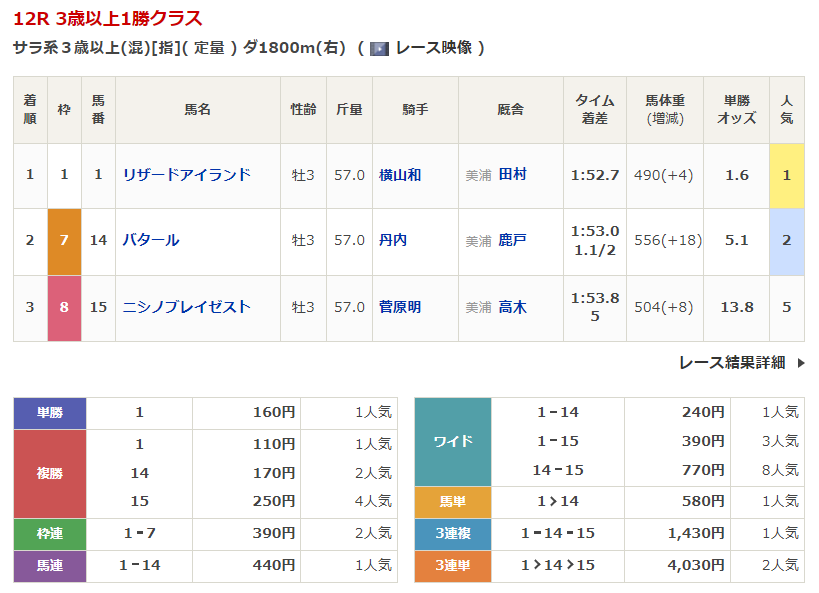Expand レース結果詳細 arrow
The image size is (819, 593).
801,363
